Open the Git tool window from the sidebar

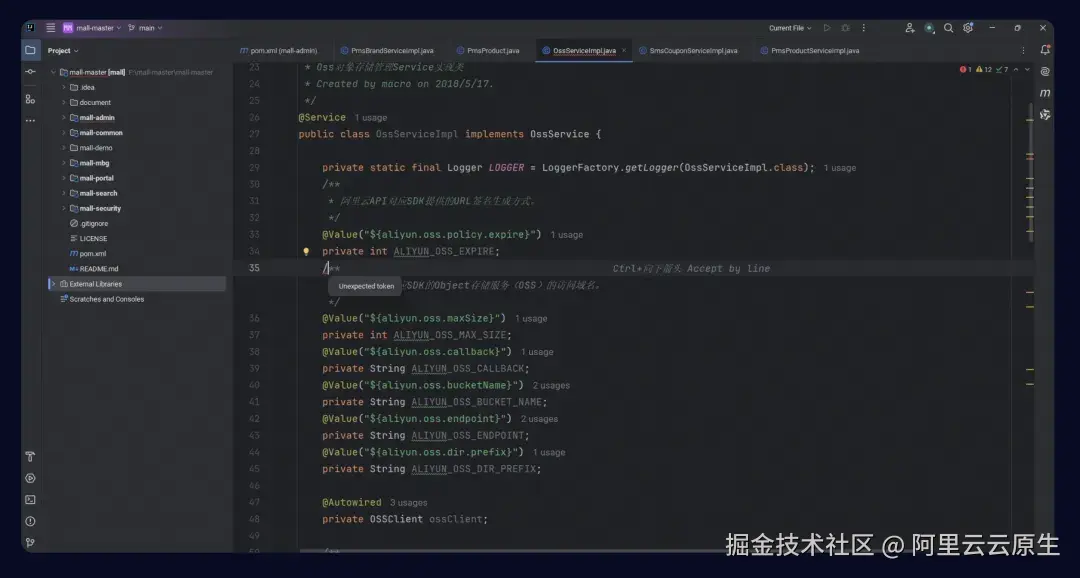30,543
